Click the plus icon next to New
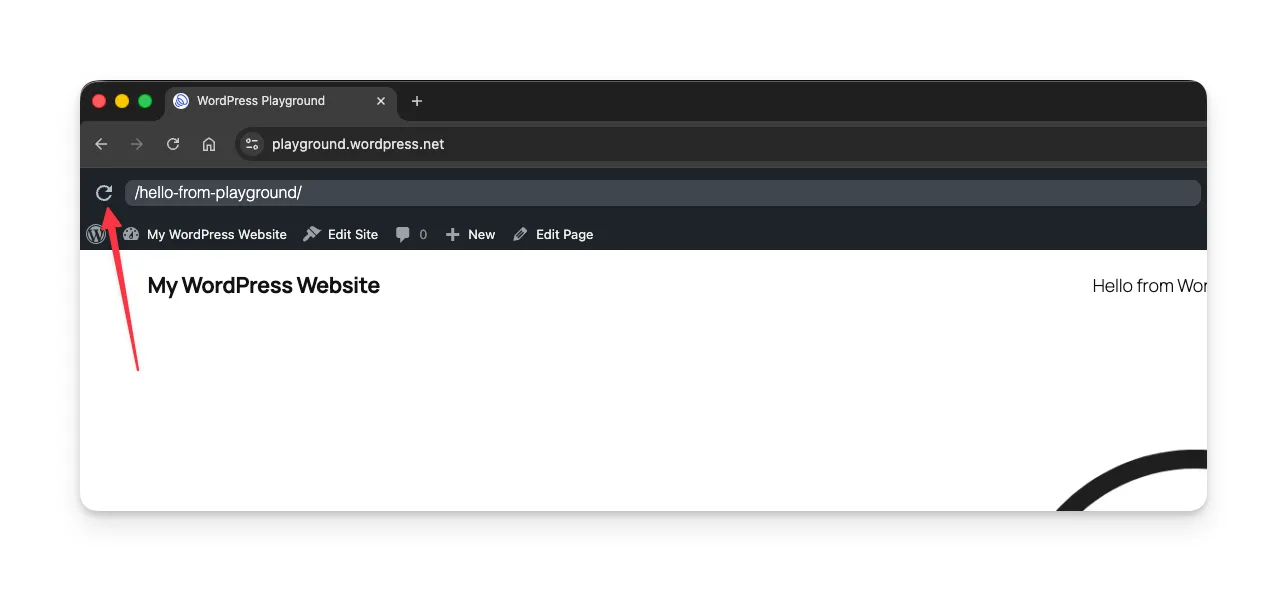The height and width of the screenshot is (591, 1287). click(x=451, y=234)
